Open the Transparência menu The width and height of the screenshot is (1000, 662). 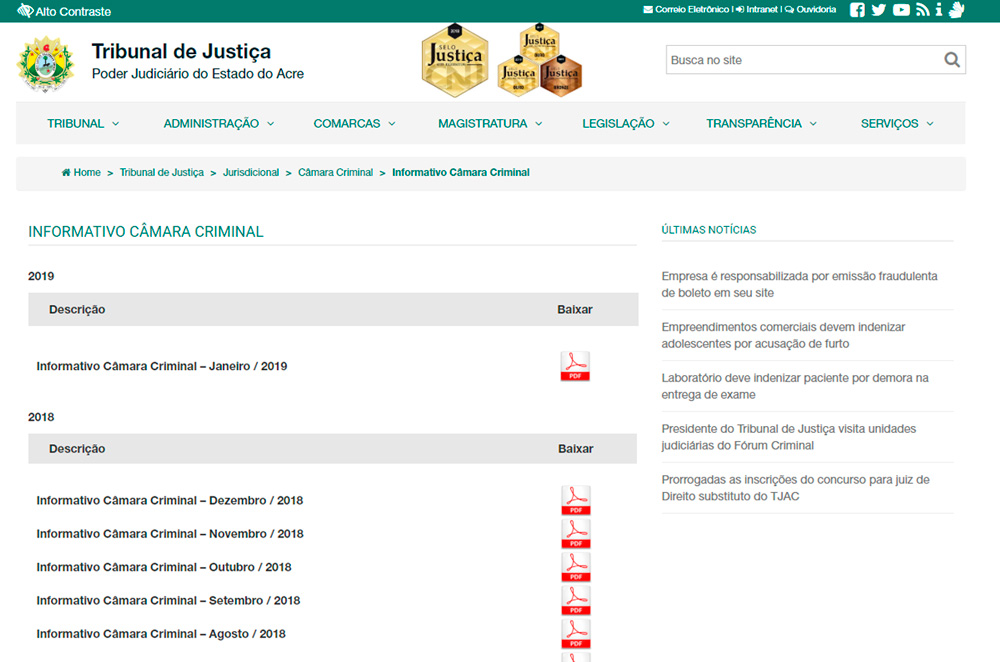coord(761,124)
